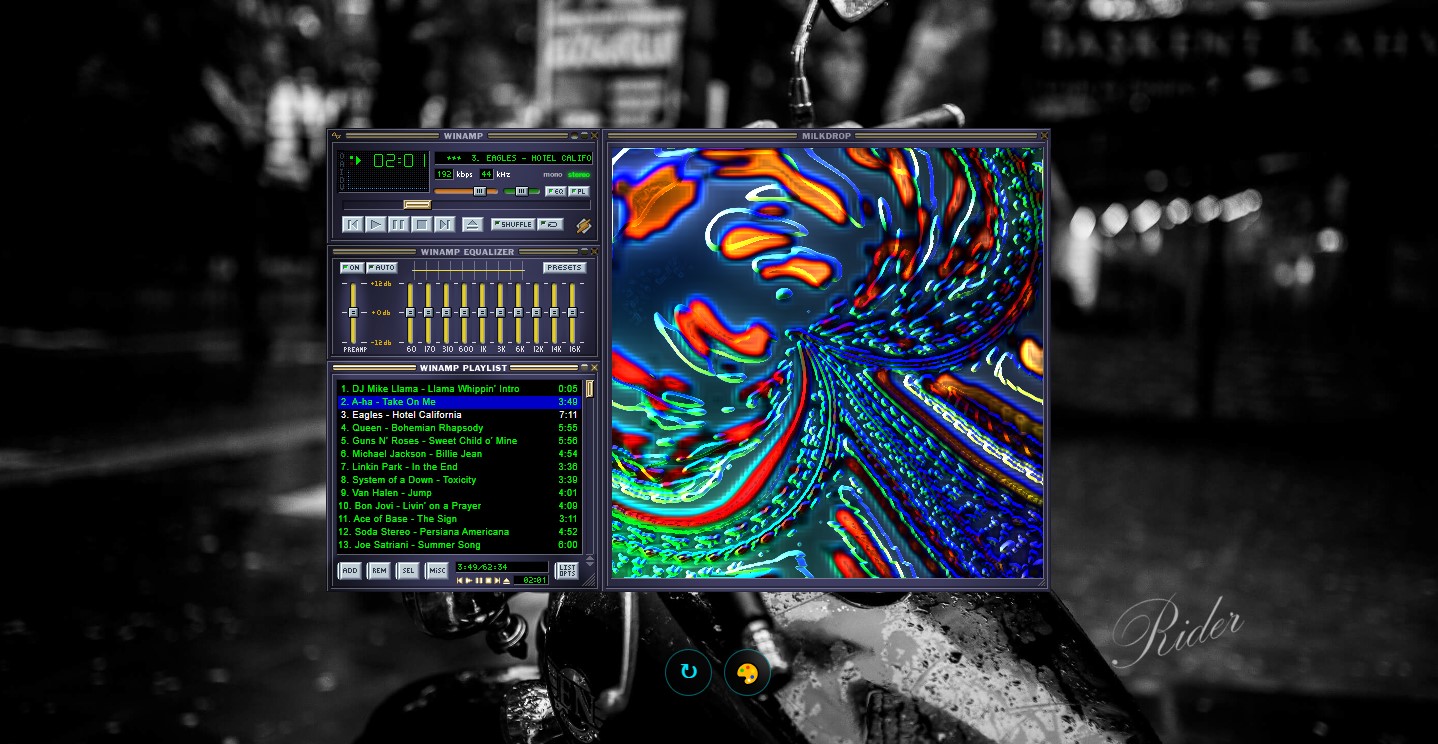
Task: Click the 1K equalizer band slider
Action: 483,313
